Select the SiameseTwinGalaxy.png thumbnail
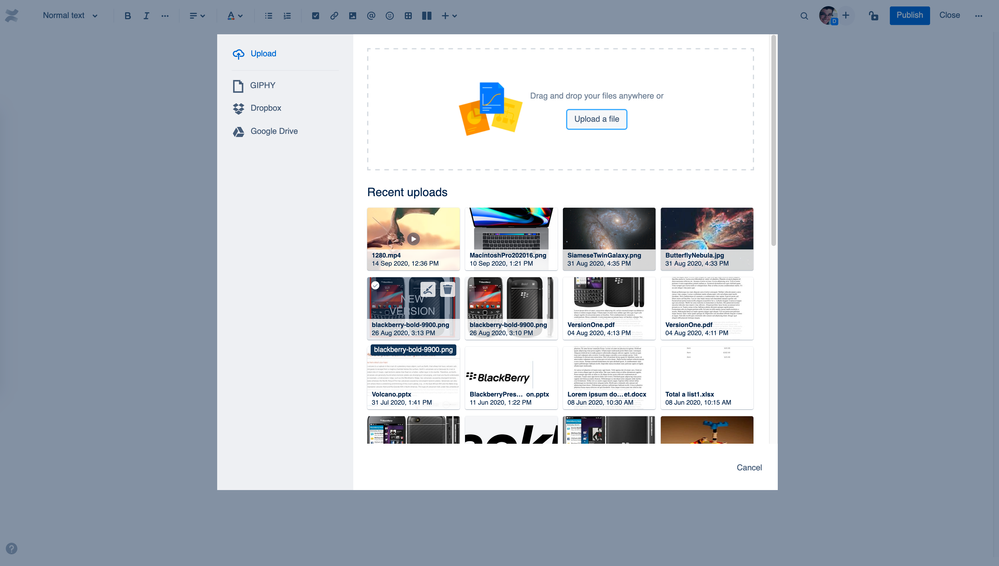 click(x=609, y=238)
